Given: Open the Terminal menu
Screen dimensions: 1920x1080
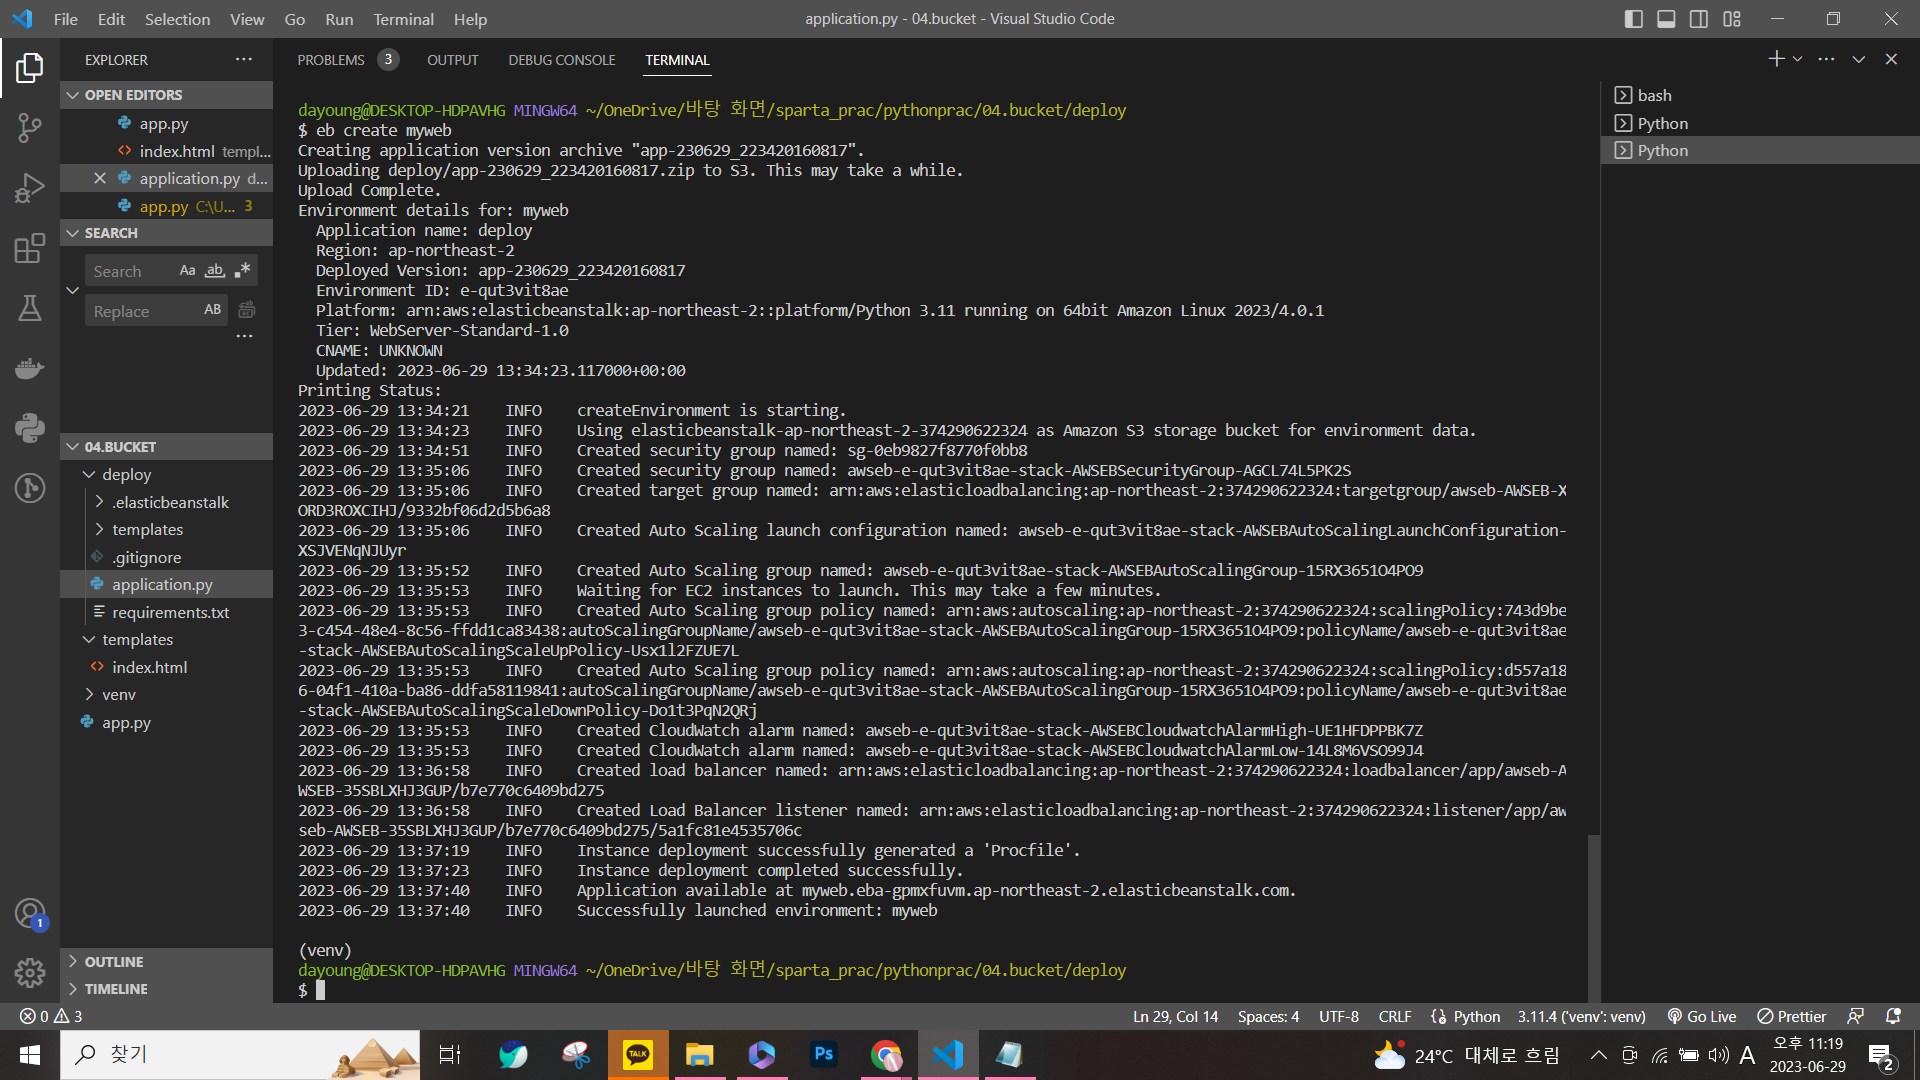Looking at the screenshot, I should [403, 19].
